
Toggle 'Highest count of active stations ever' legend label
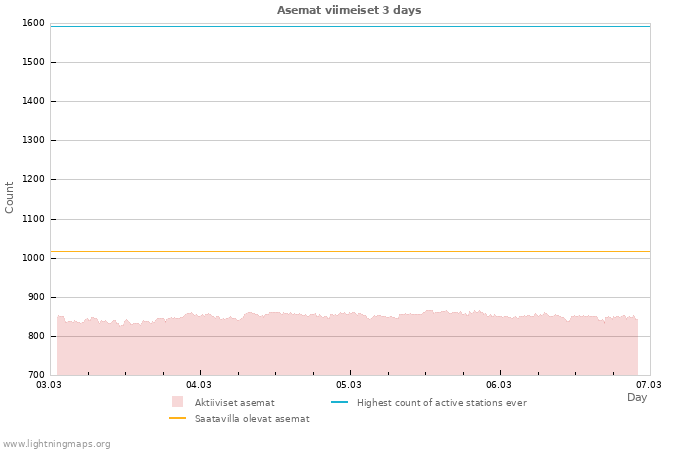click(441, 403)
